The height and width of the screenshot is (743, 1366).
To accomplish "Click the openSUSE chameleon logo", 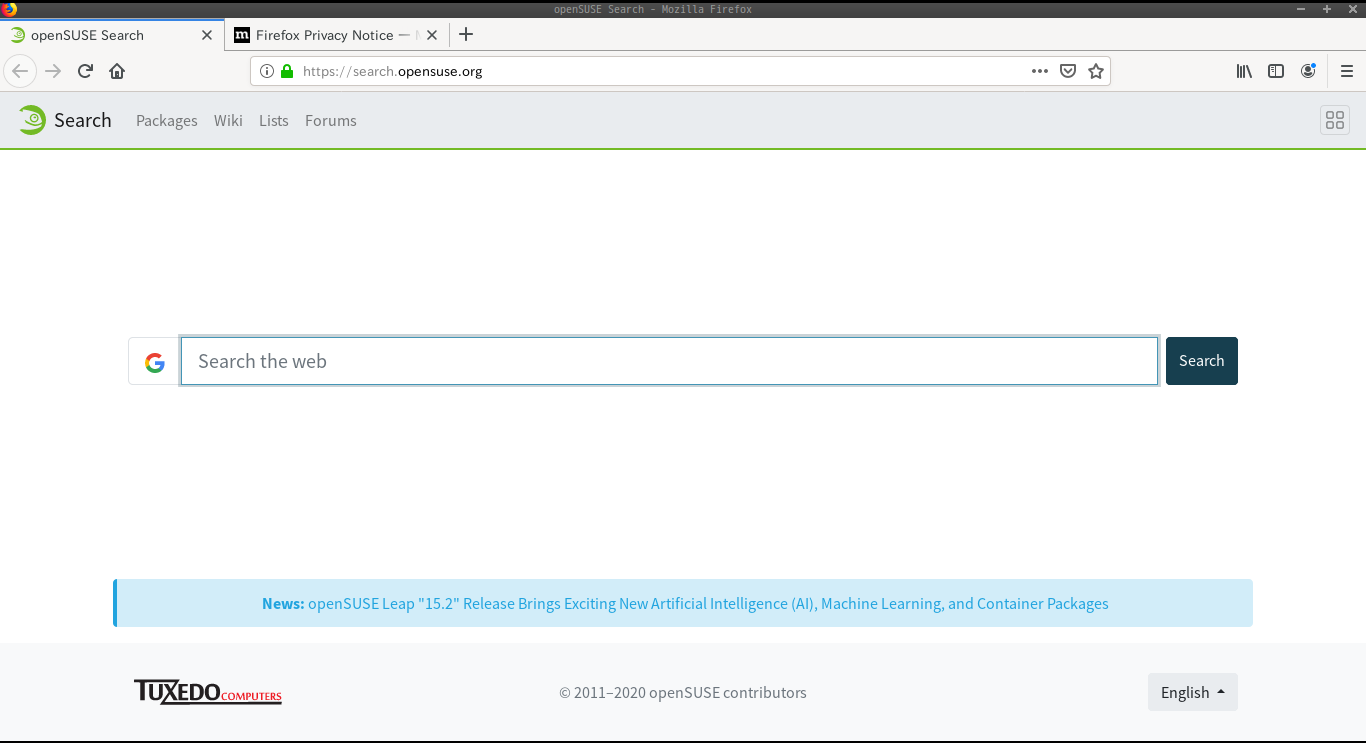I will (x=32, y=120).
